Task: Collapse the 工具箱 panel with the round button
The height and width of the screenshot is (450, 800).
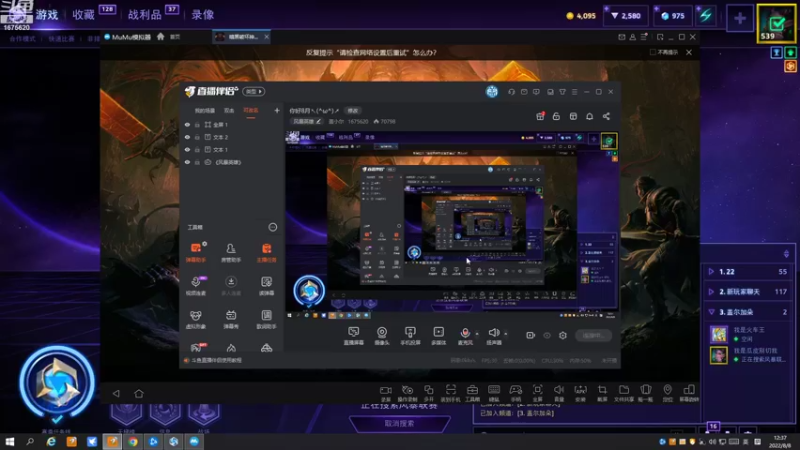Action: (273, 227)
